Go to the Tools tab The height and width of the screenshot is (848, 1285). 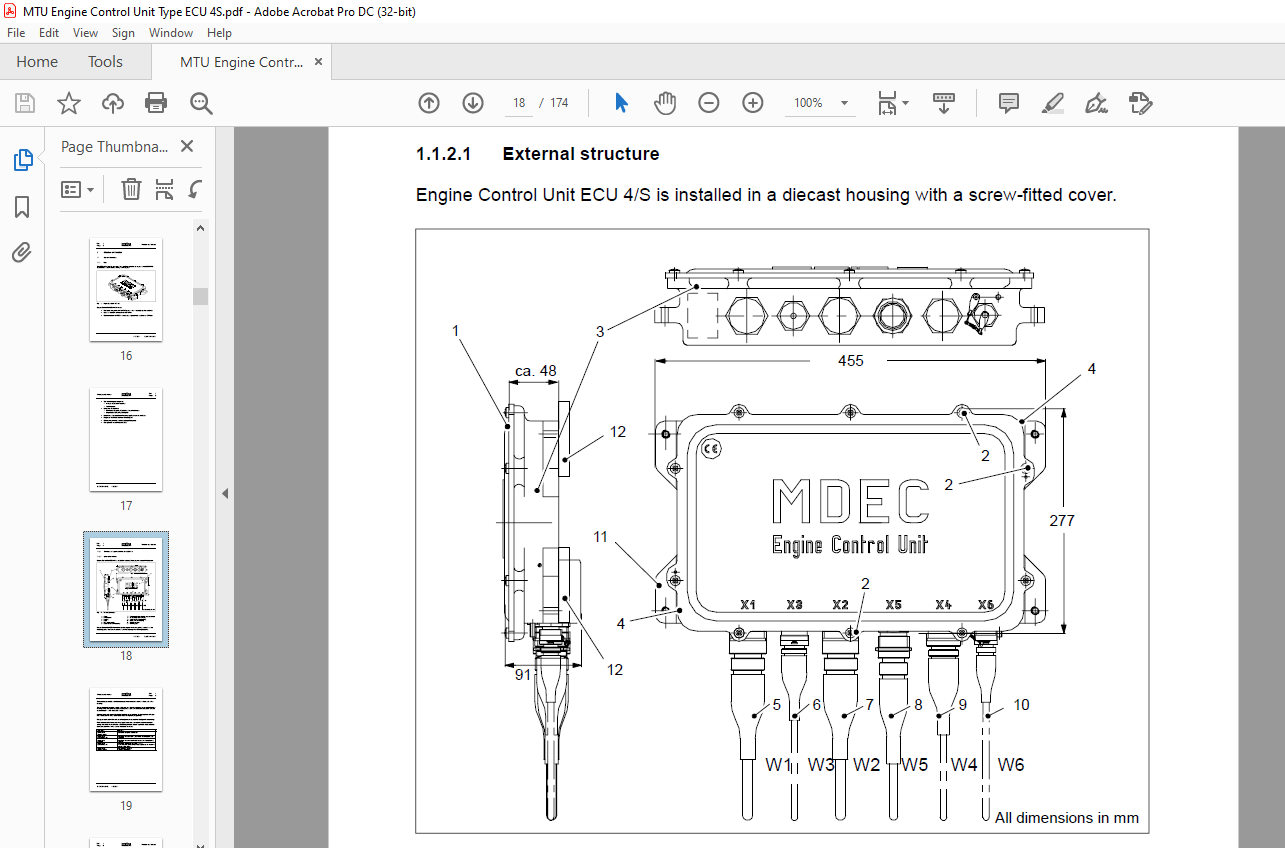point(105,62)
